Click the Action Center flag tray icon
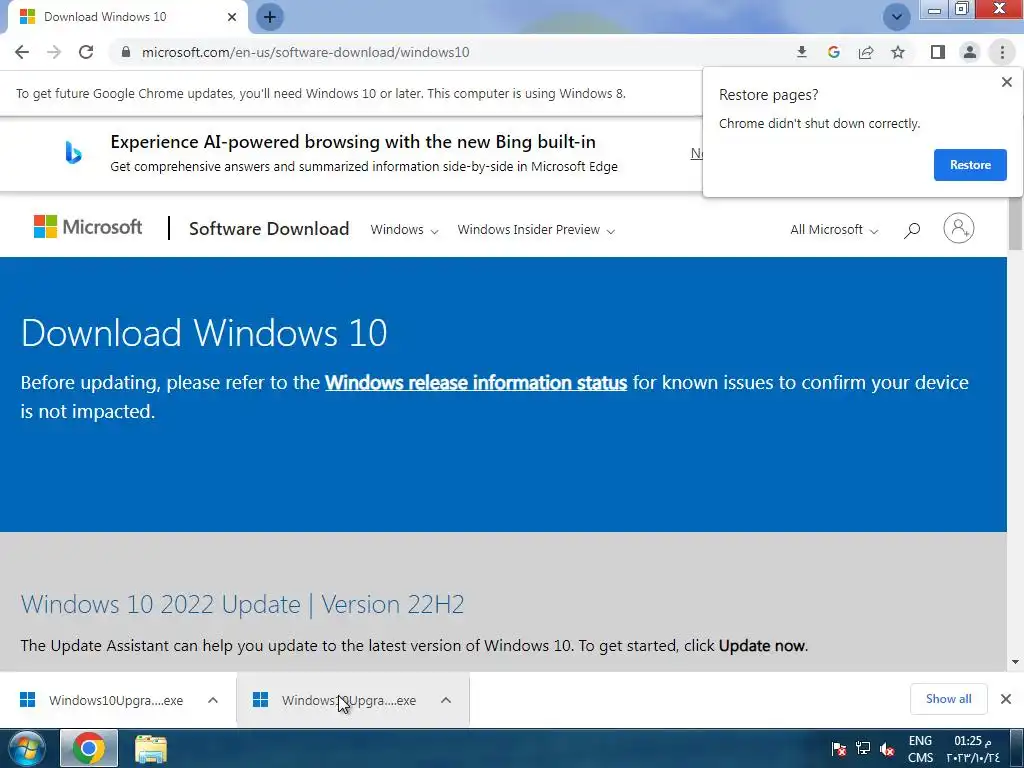1024x768 pixels. coord(839,748)
